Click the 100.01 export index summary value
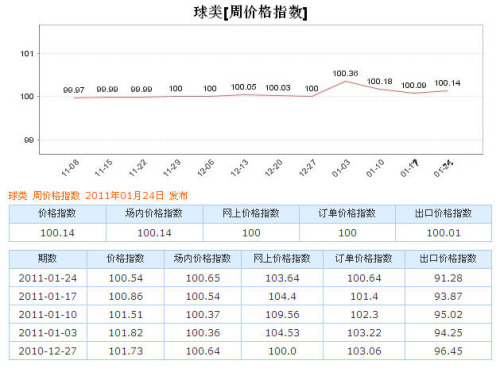The width and height of the screenshot is (500, 372). pyautogui.click(x=444, y=233)
